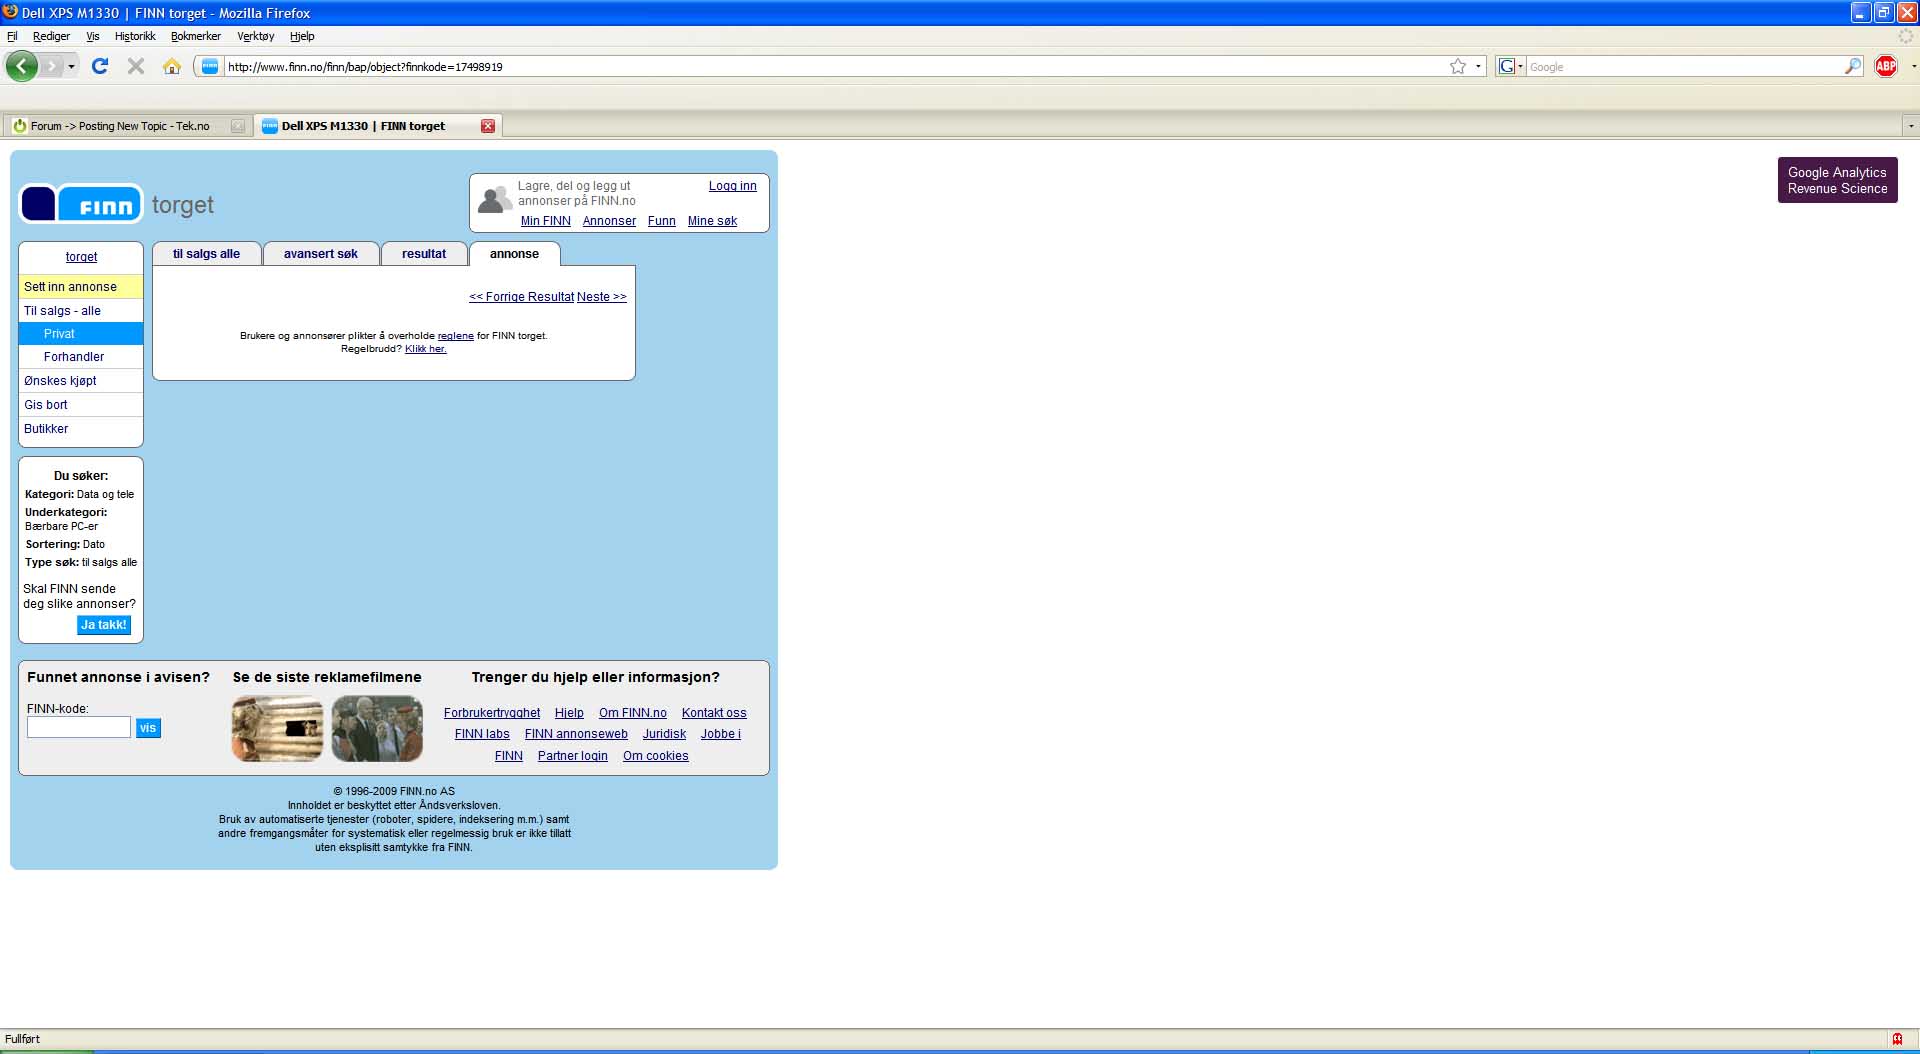Click the search magnifier icon
The height and width of the screenshot is (1054, 1920).
pos(1853,66)
